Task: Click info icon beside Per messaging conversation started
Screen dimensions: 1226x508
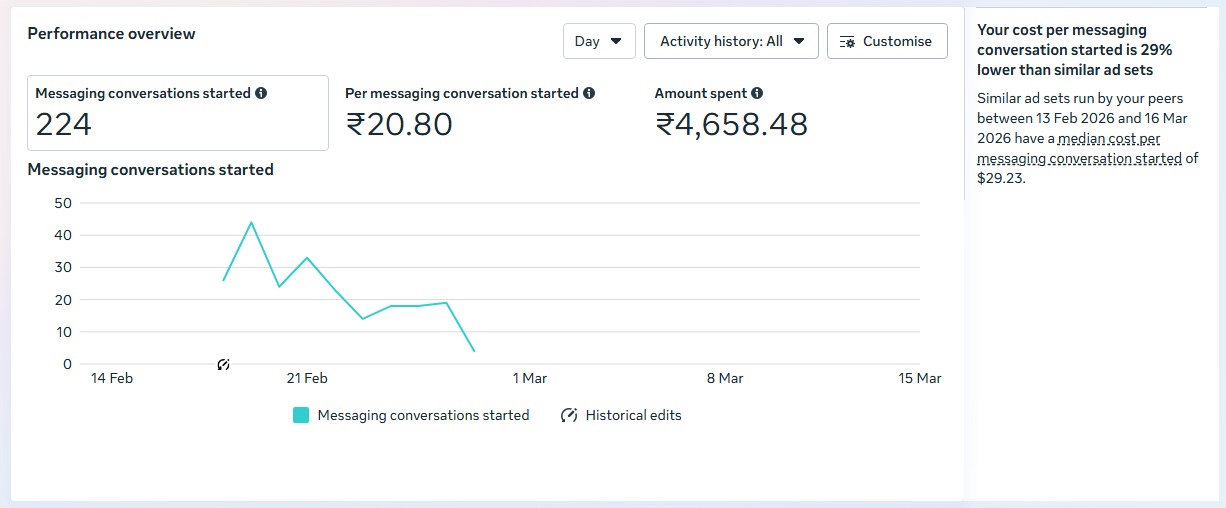Action: [589, 93]
